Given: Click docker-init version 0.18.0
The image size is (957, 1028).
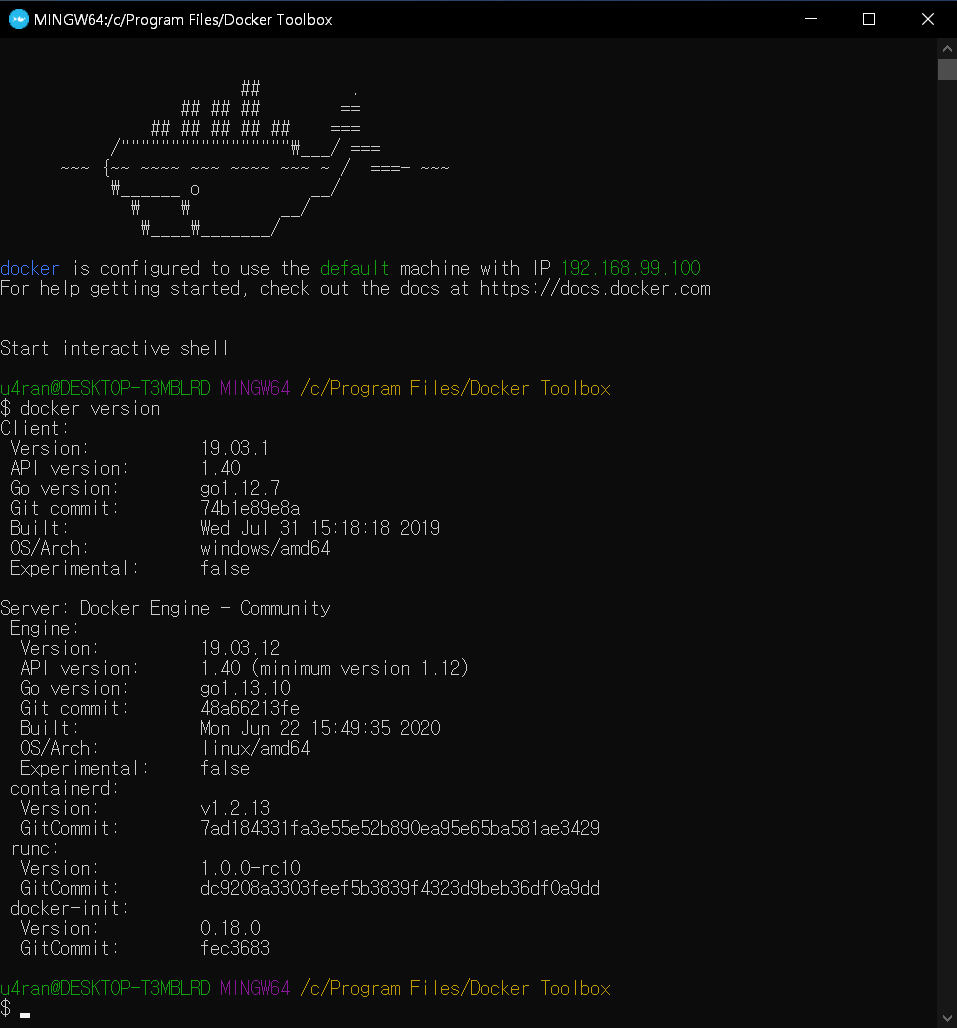Looking at the screenshot, I should [230, 928].
